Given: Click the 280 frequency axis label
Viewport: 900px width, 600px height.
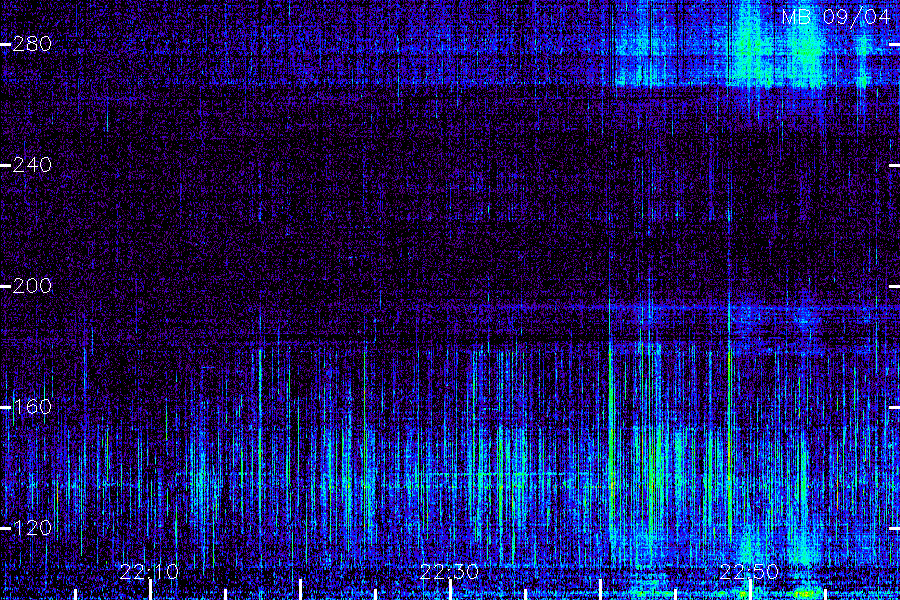Looking at the screenshot, I should pyautogui.click(x=32, y=44).
